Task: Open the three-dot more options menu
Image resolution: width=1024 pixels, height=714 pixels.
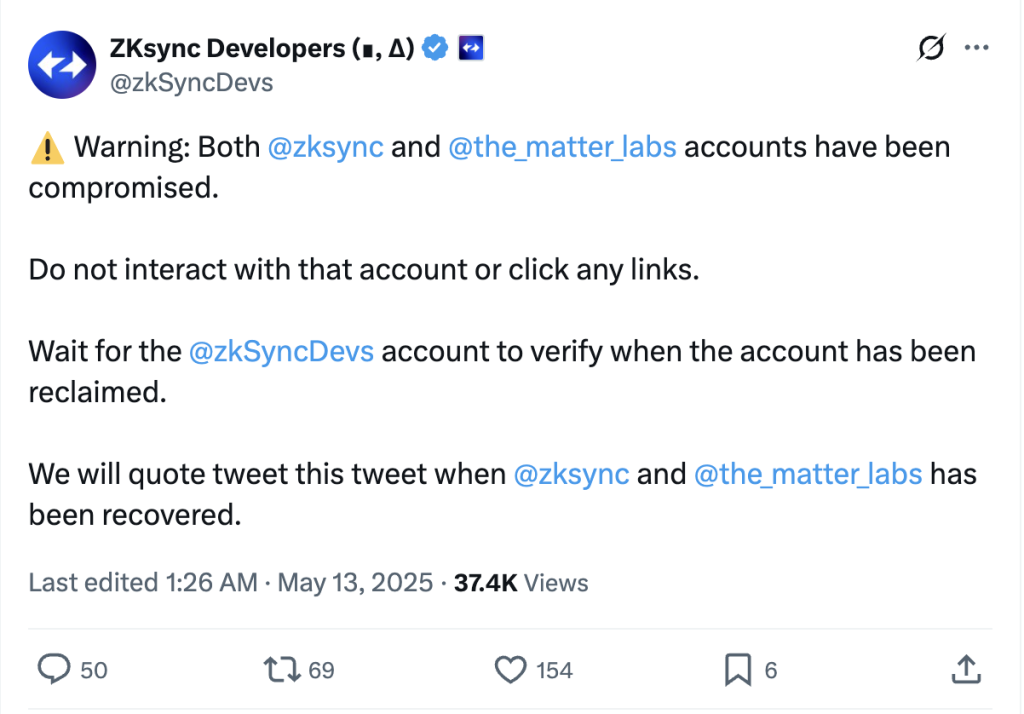Action: tap(975, 48)
